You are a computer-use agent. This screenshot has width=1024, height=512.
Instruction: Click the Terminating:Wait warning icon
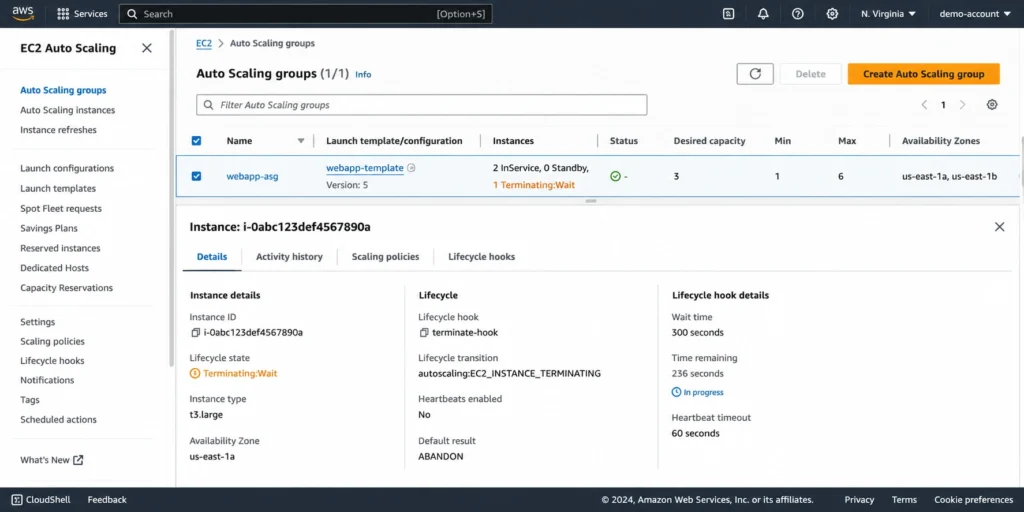pos(195,374)
